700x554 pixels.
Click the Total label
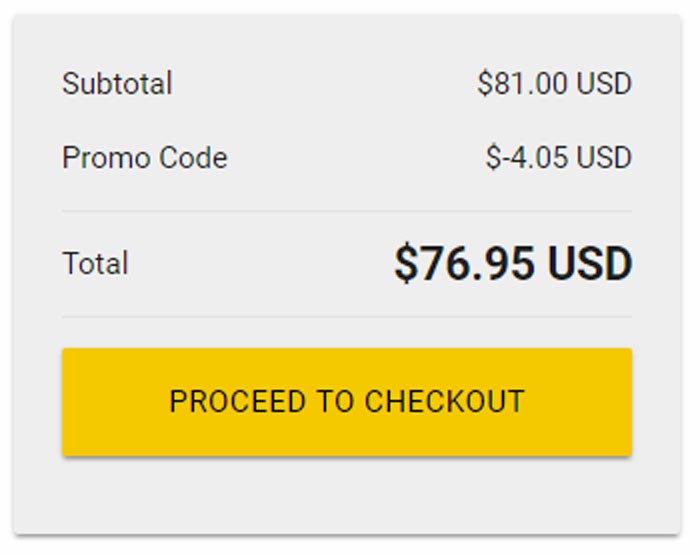(x=95, y=264)
